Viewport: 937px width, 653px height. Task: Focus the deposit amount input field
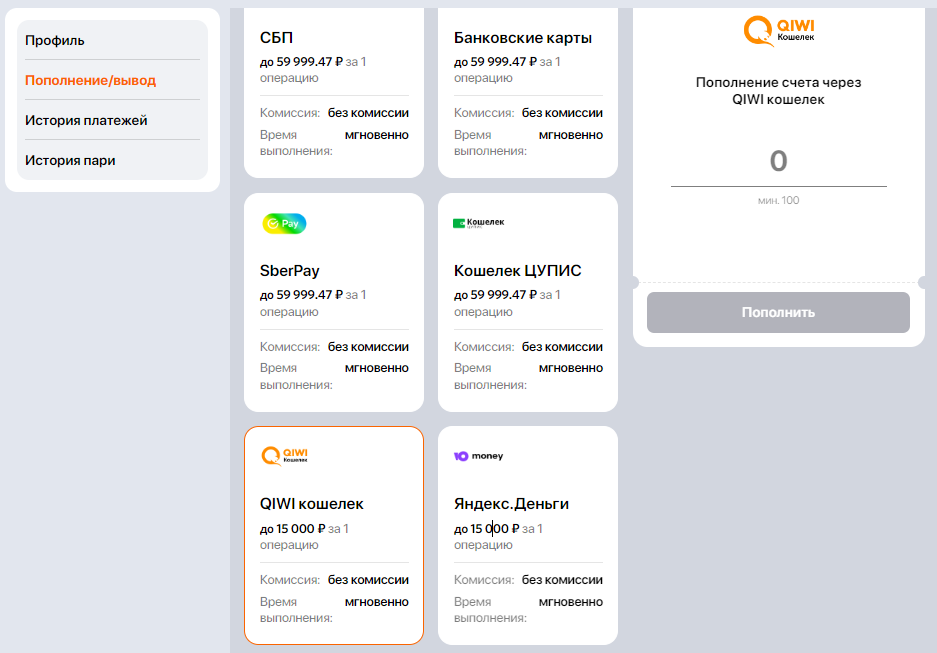(779, 161)
